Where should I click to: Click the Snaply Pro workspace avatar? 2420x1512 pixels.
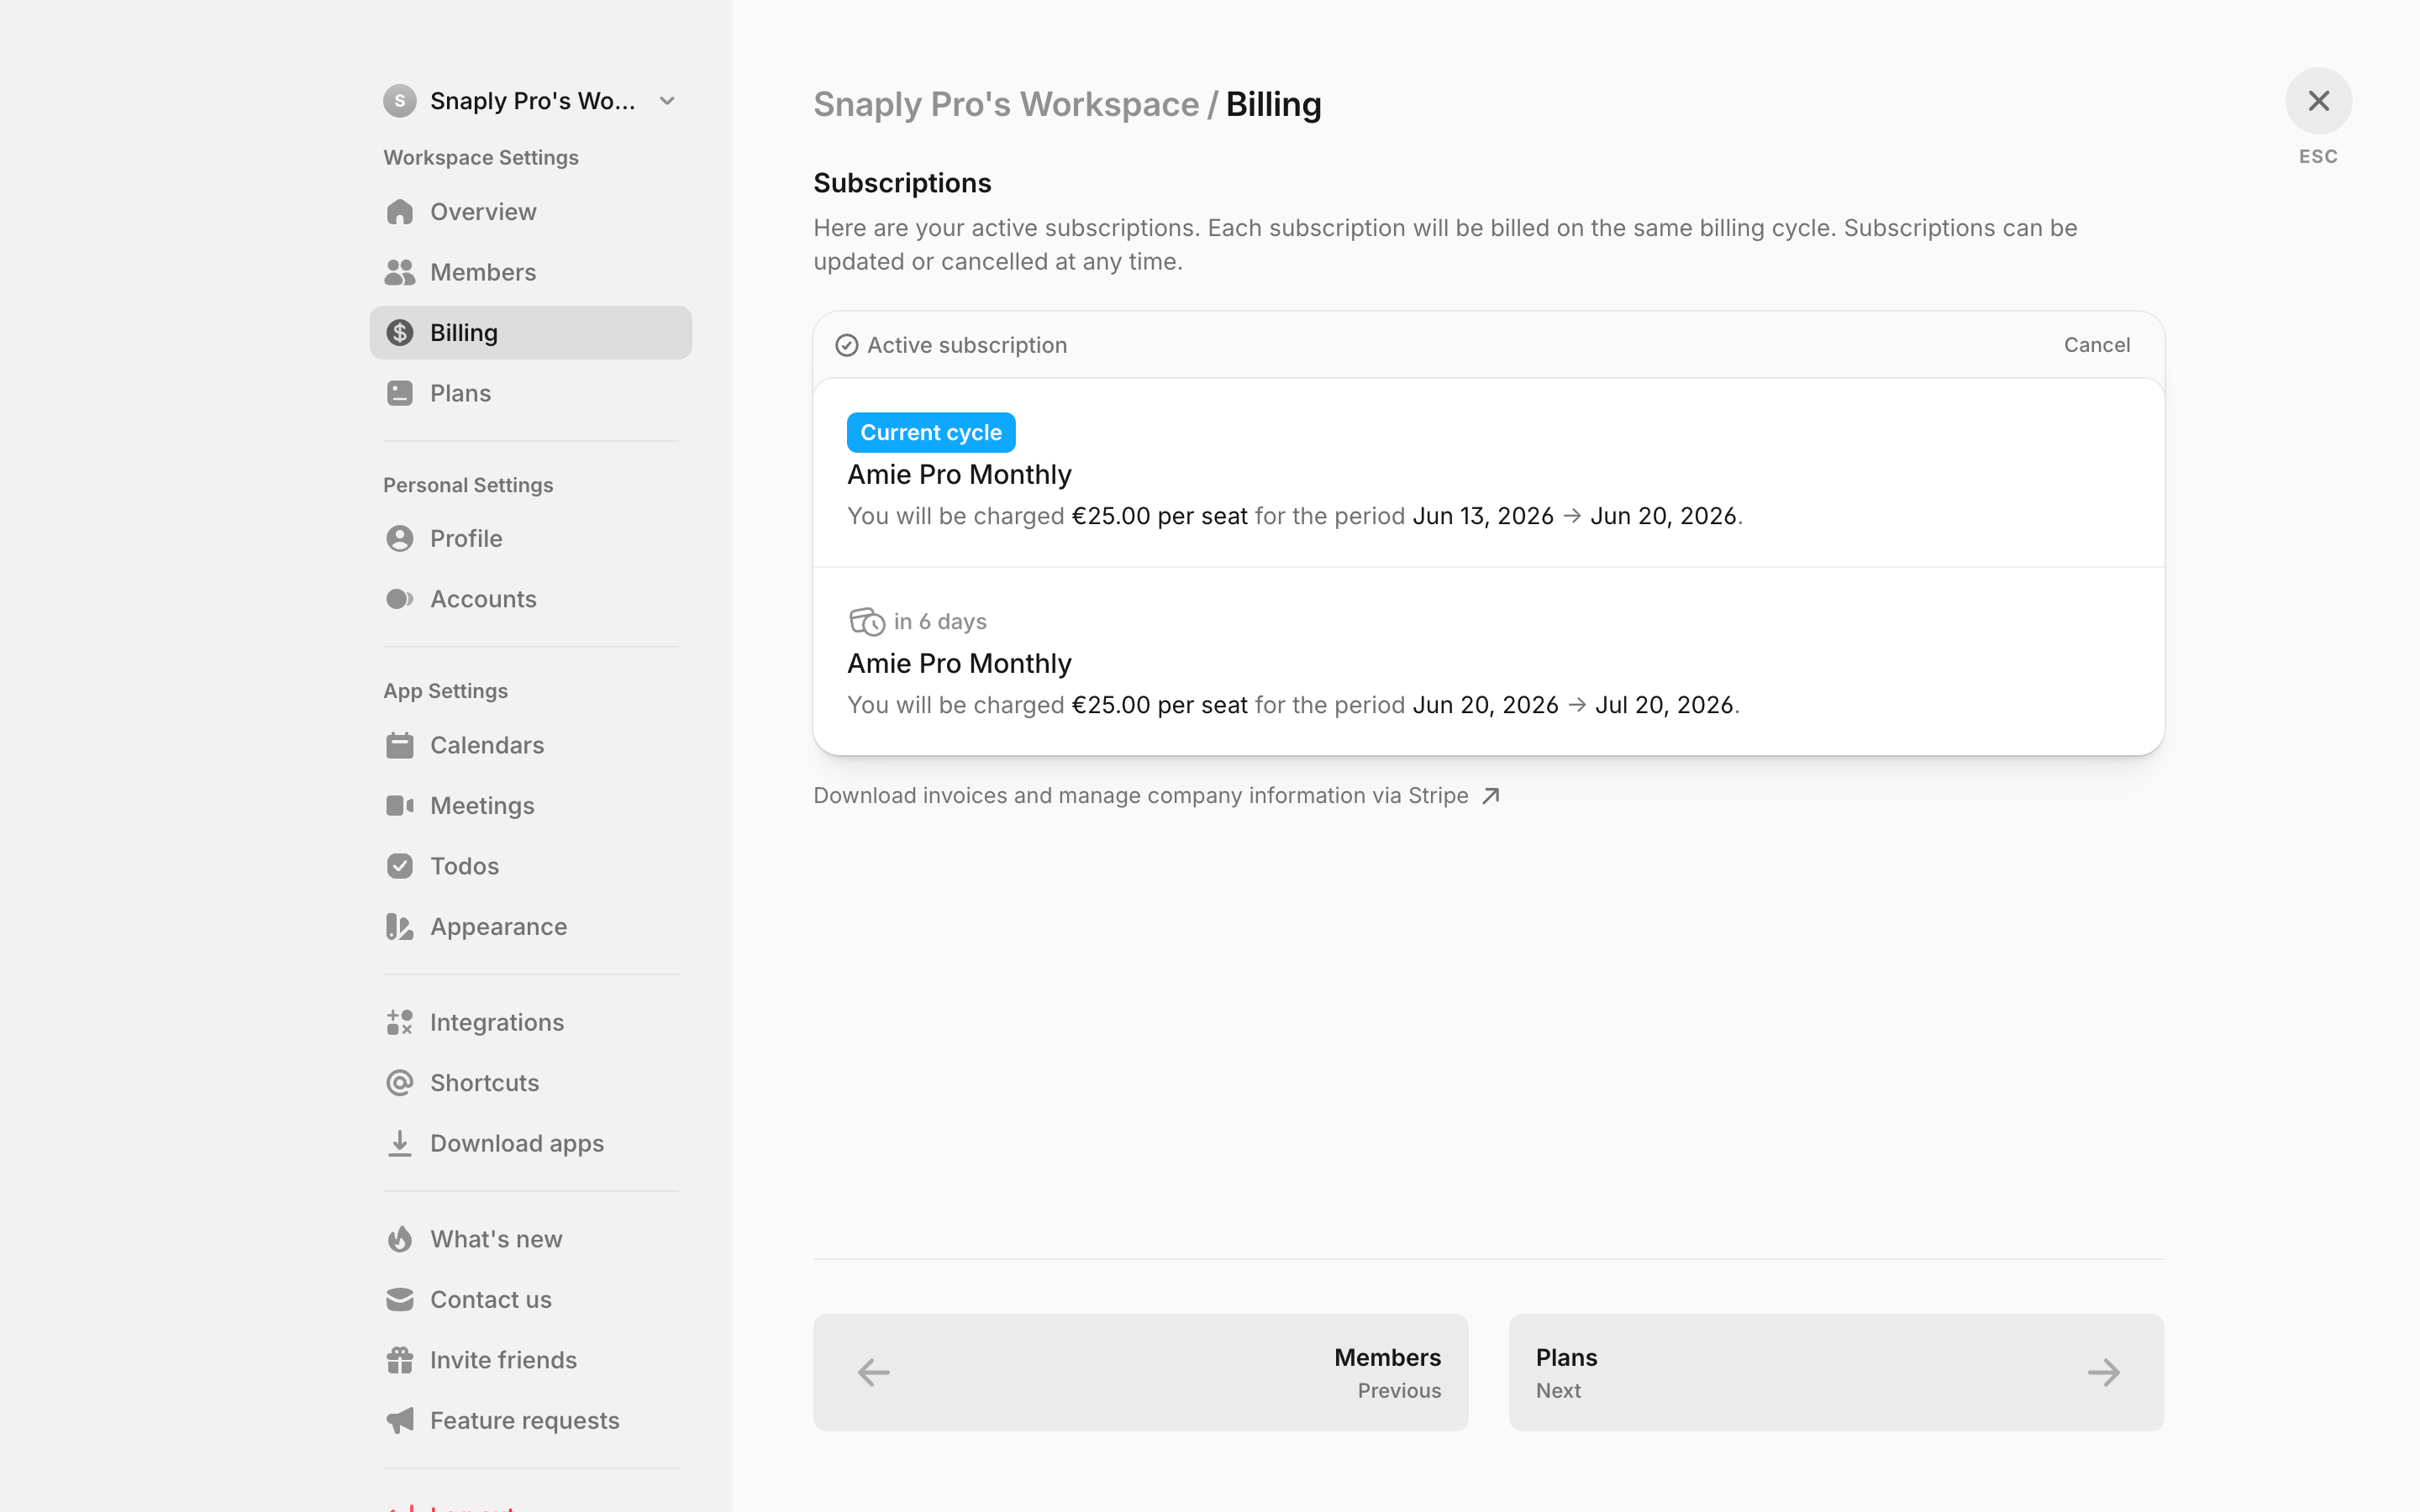(399, 101)
